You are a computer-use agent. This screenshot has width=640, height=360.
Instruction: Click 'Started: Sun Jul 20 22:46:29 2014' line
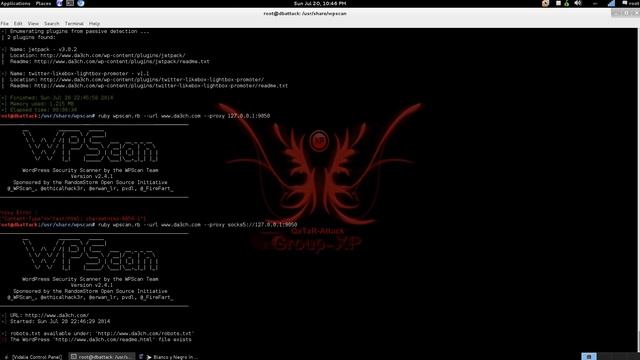[x=60, y=322]
